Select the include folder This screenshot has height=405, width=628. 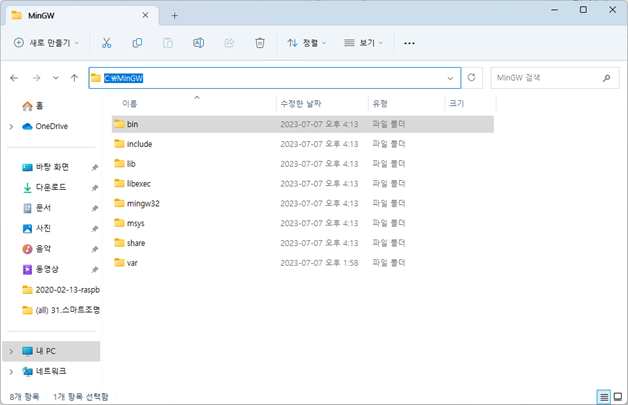[302, 144]
